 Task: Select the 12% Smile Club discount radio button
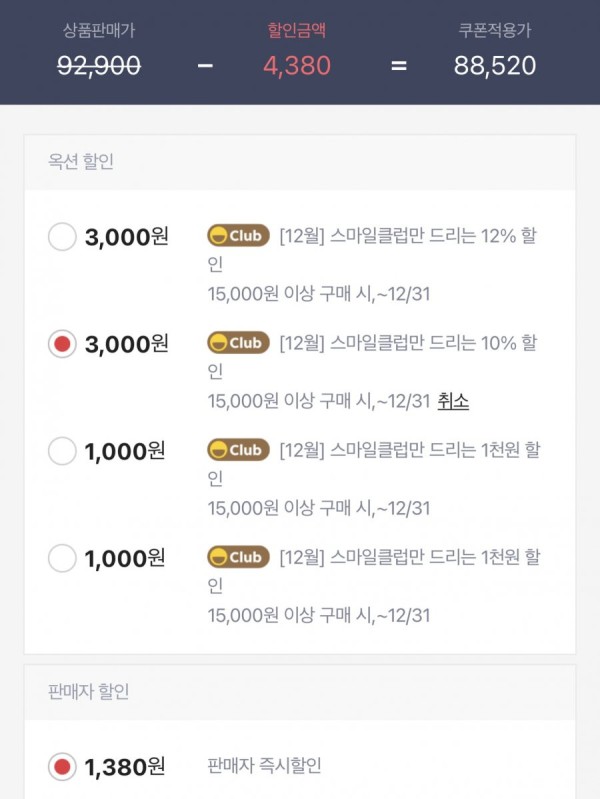point(62,236)
